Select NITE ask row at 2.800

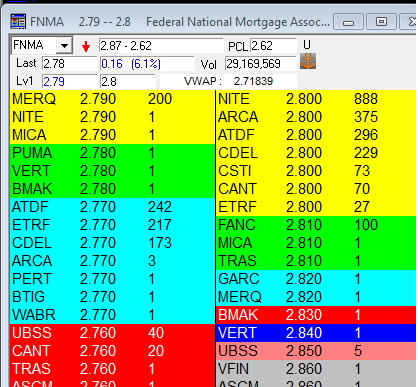(317, 99)
